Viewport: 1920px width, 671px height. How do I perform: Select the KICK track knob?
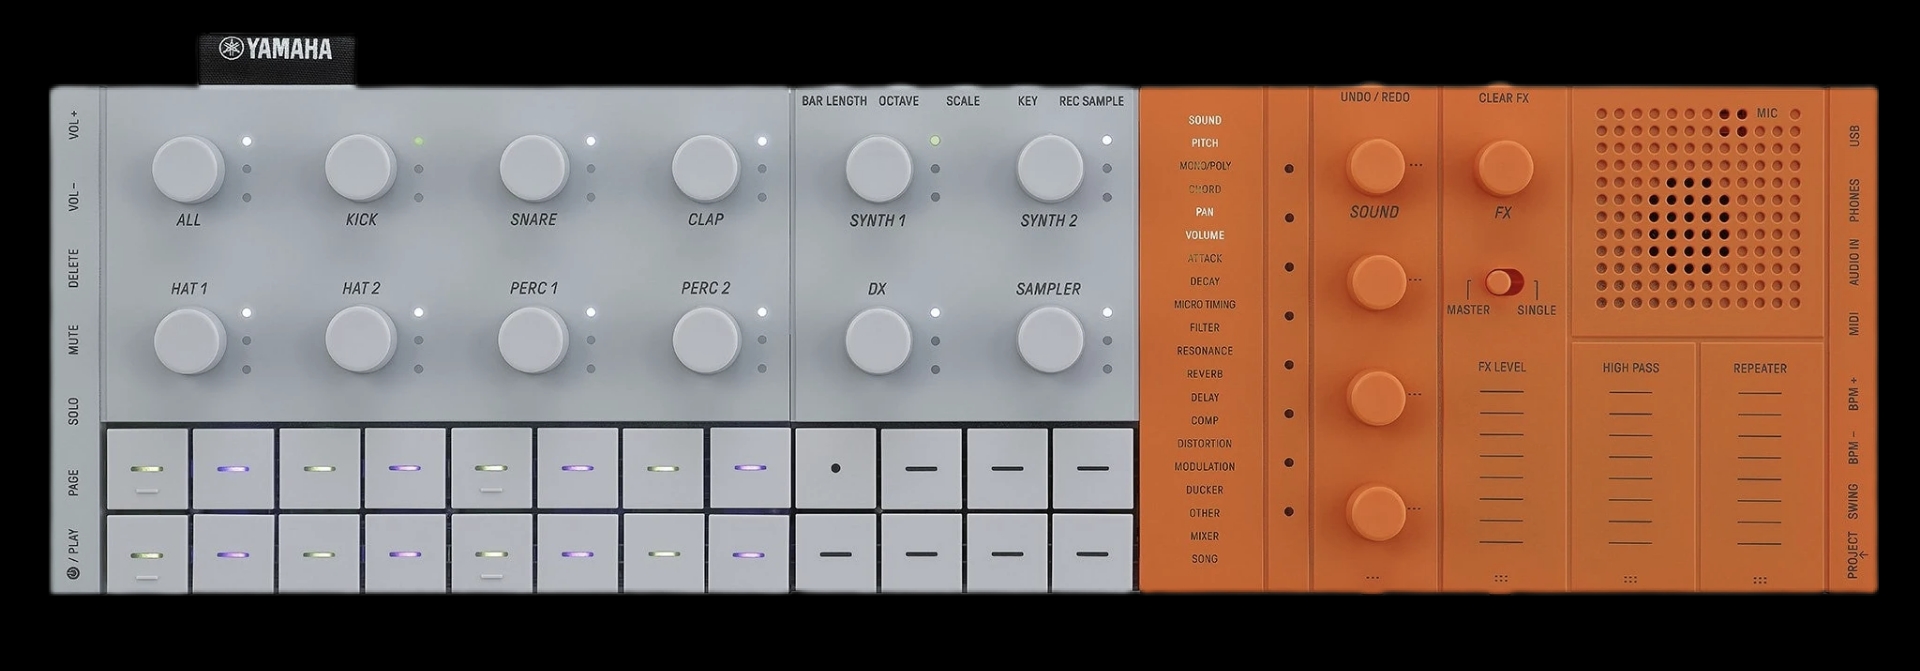tap(361, 168)
